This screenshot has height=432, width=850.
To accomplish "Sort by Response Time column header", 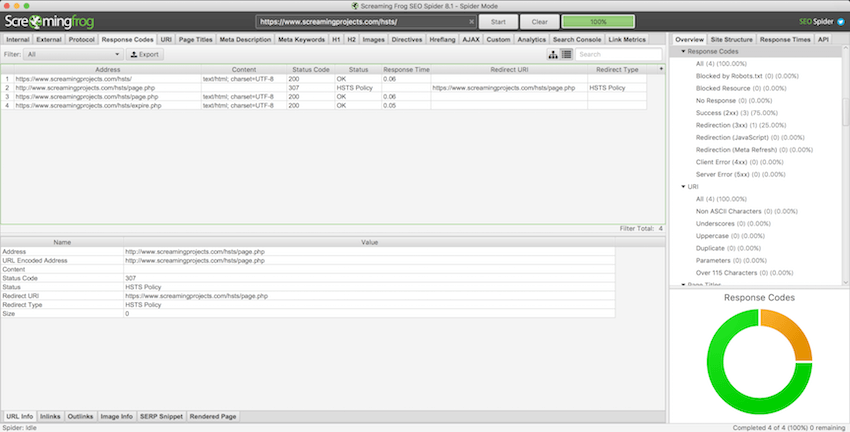I will tap(406, 69).
